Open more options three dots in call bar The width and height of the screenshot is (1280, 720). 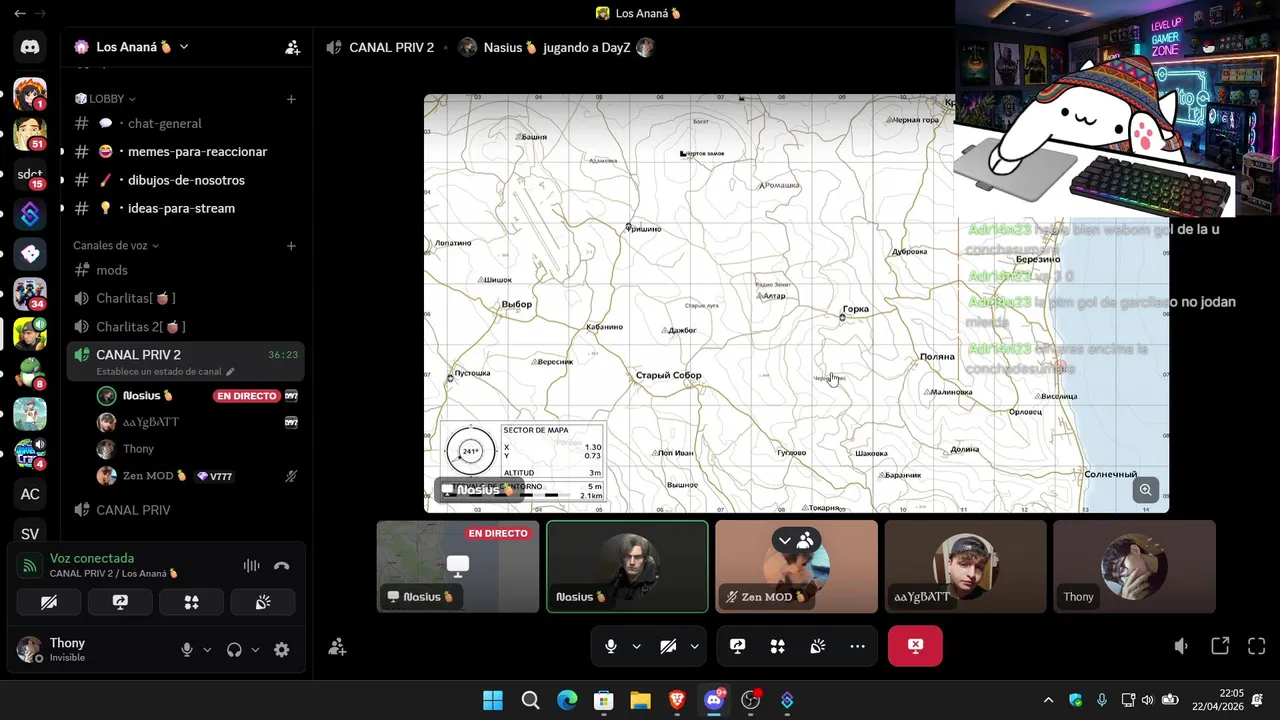pos(857,646)
